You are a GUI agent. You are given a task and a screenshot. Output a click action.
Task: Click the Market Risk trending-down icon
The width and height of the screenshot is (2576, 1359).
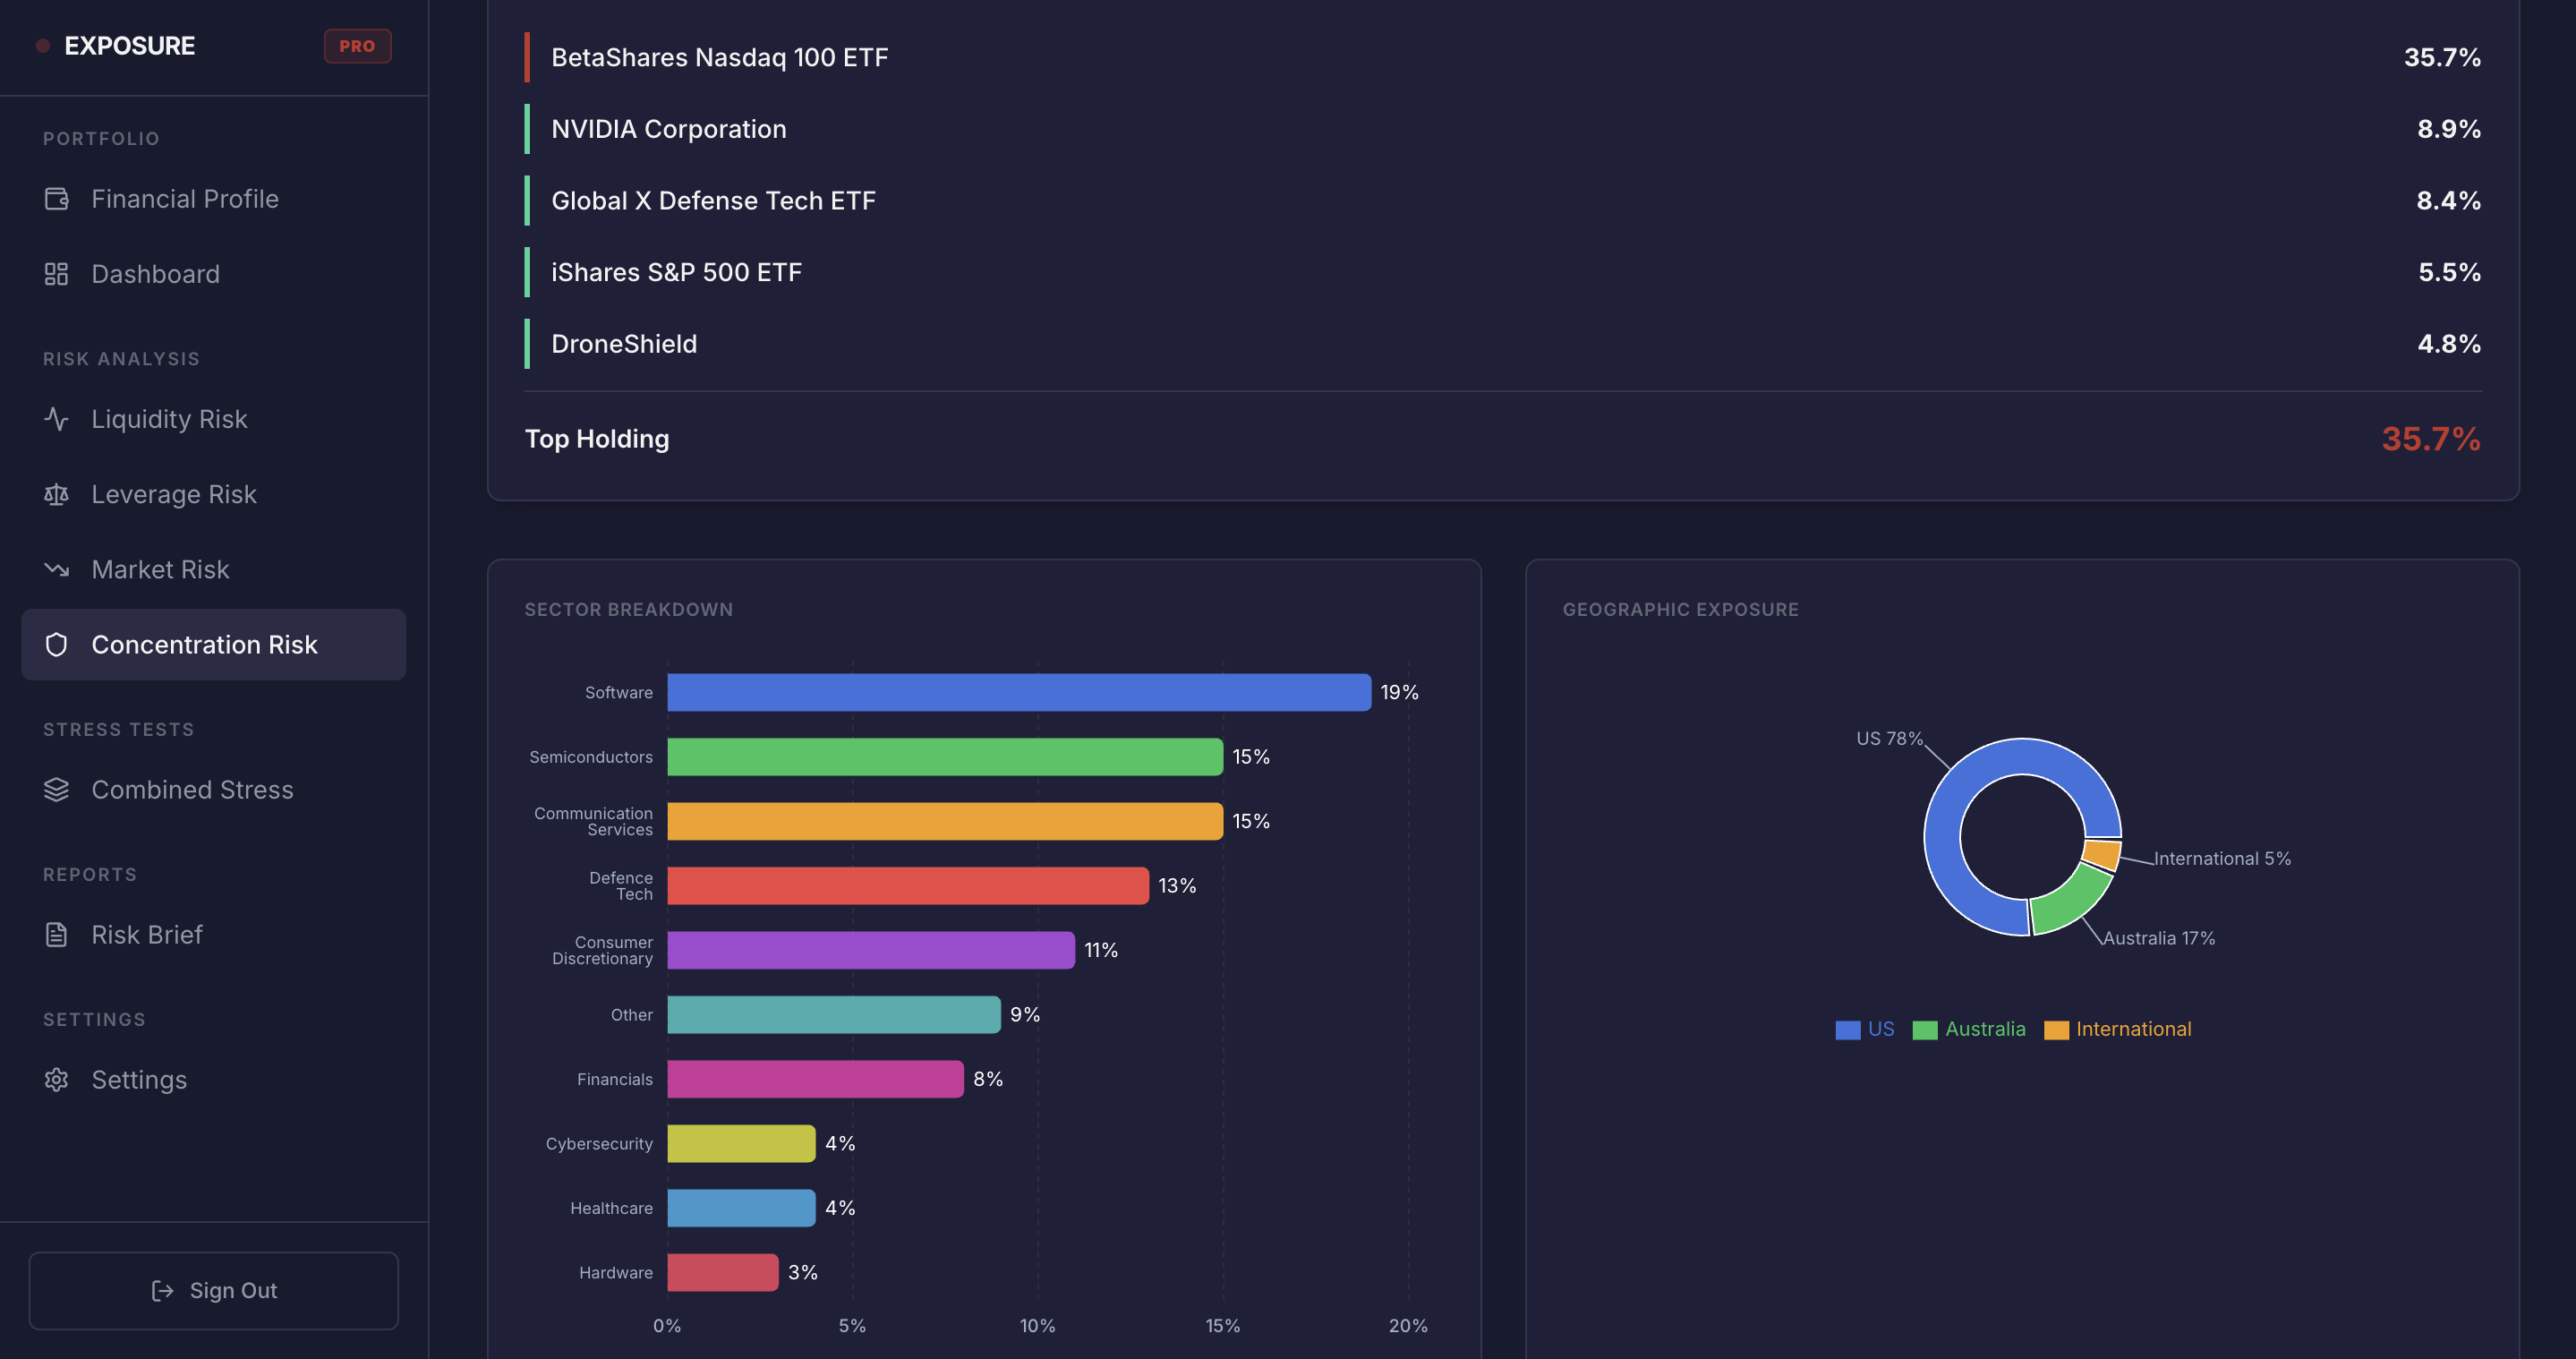(x=56, y=570)
